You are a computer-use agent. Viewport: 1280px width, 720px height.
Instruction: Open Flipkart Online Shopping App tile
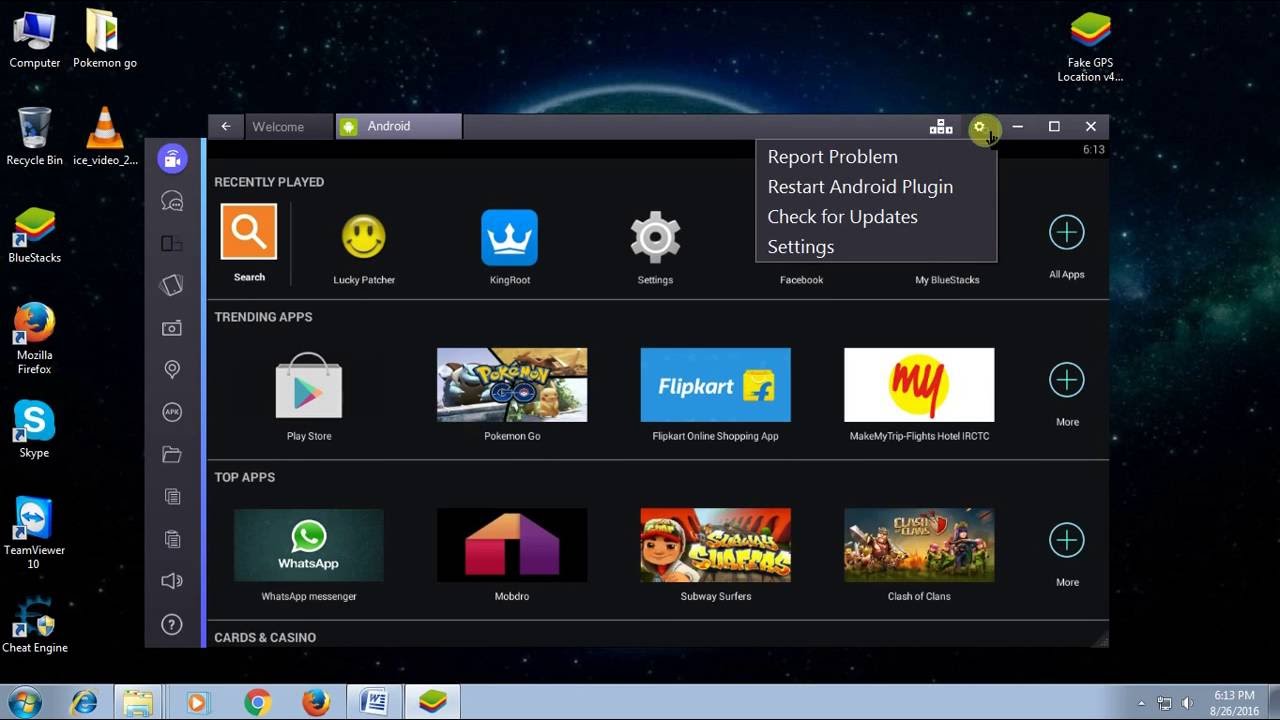pyautogui.click(x=715, y=385)
